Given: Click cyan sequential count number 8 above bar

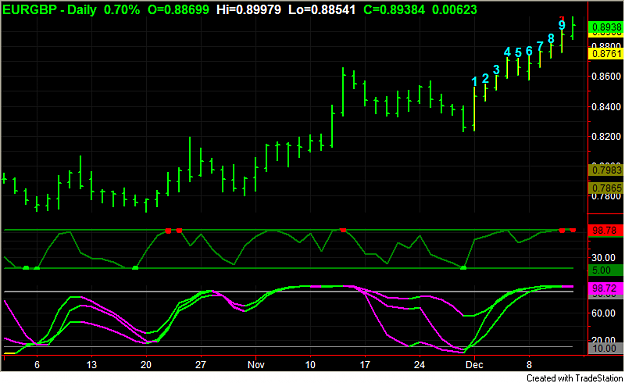Looking at the screenshot, I should [551, 39].
